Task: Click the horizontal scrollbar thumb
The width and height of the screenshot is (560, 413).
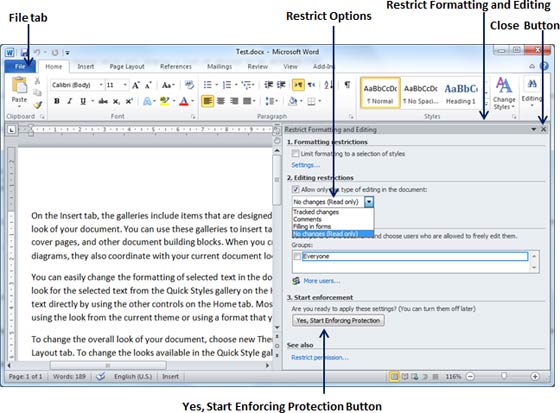Action: tap(108, 365)
